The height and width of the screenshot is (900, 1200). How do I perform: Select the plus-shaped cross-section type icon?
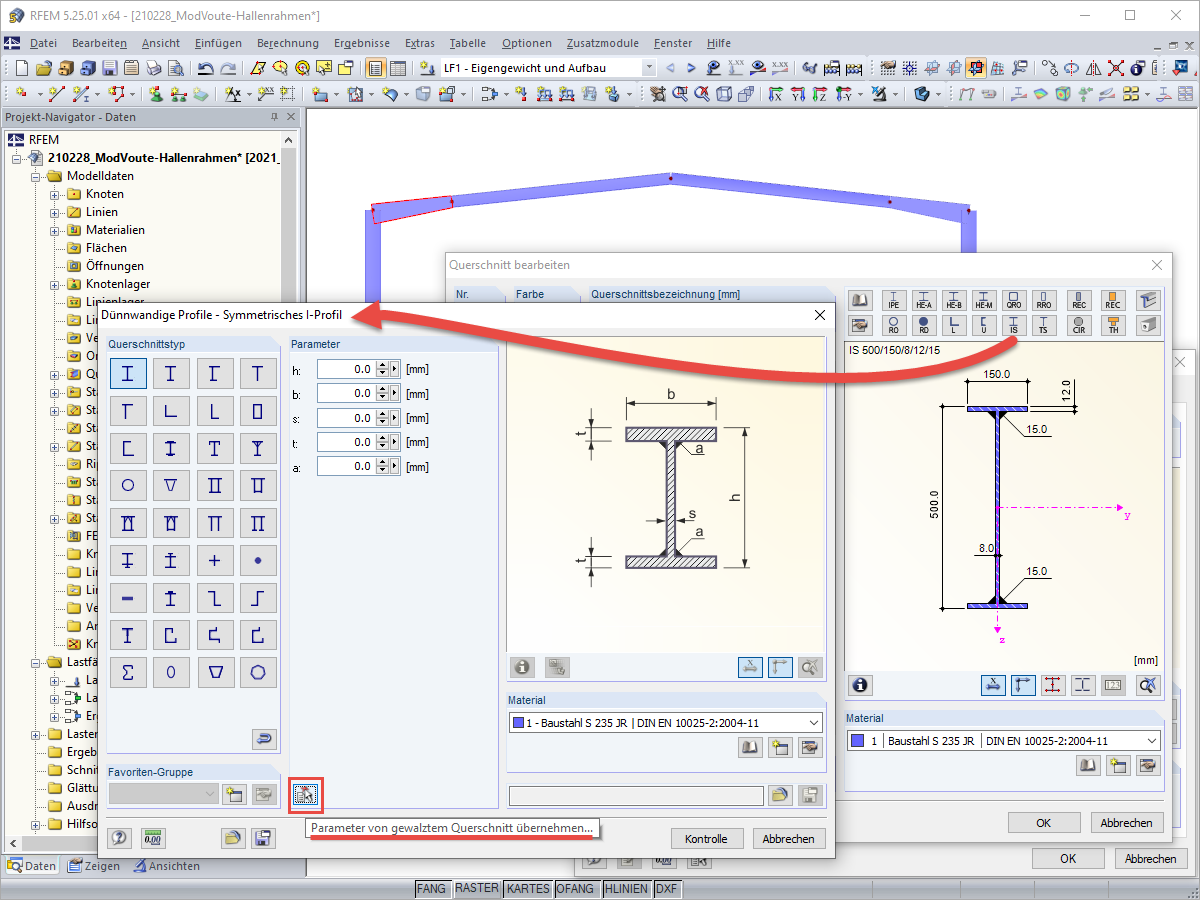coord(215,560)
